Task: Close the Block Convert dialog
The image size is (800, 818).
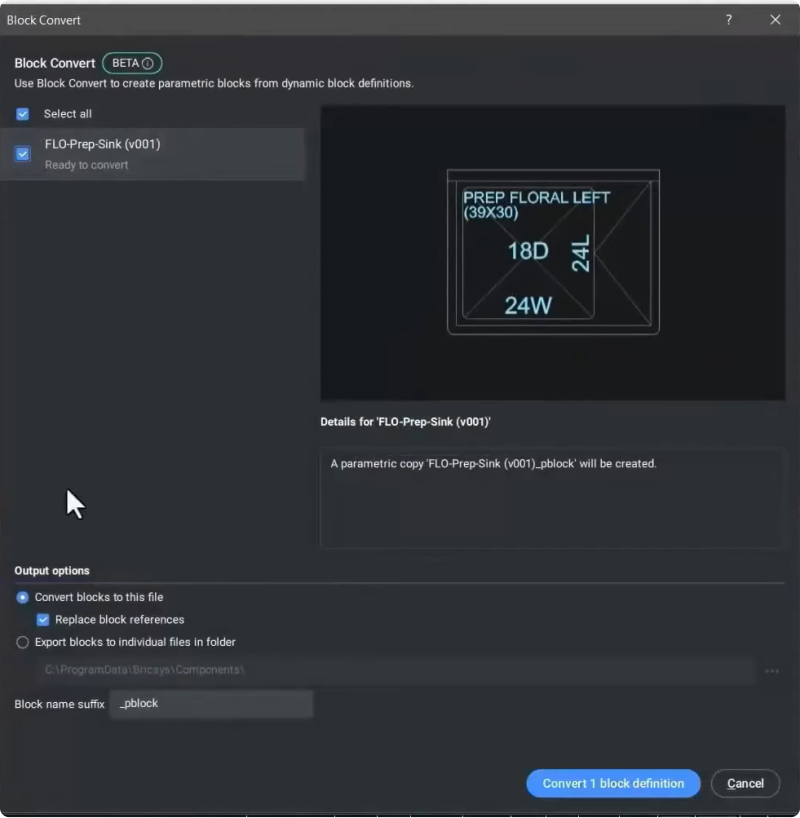Action: click(776, 20)
